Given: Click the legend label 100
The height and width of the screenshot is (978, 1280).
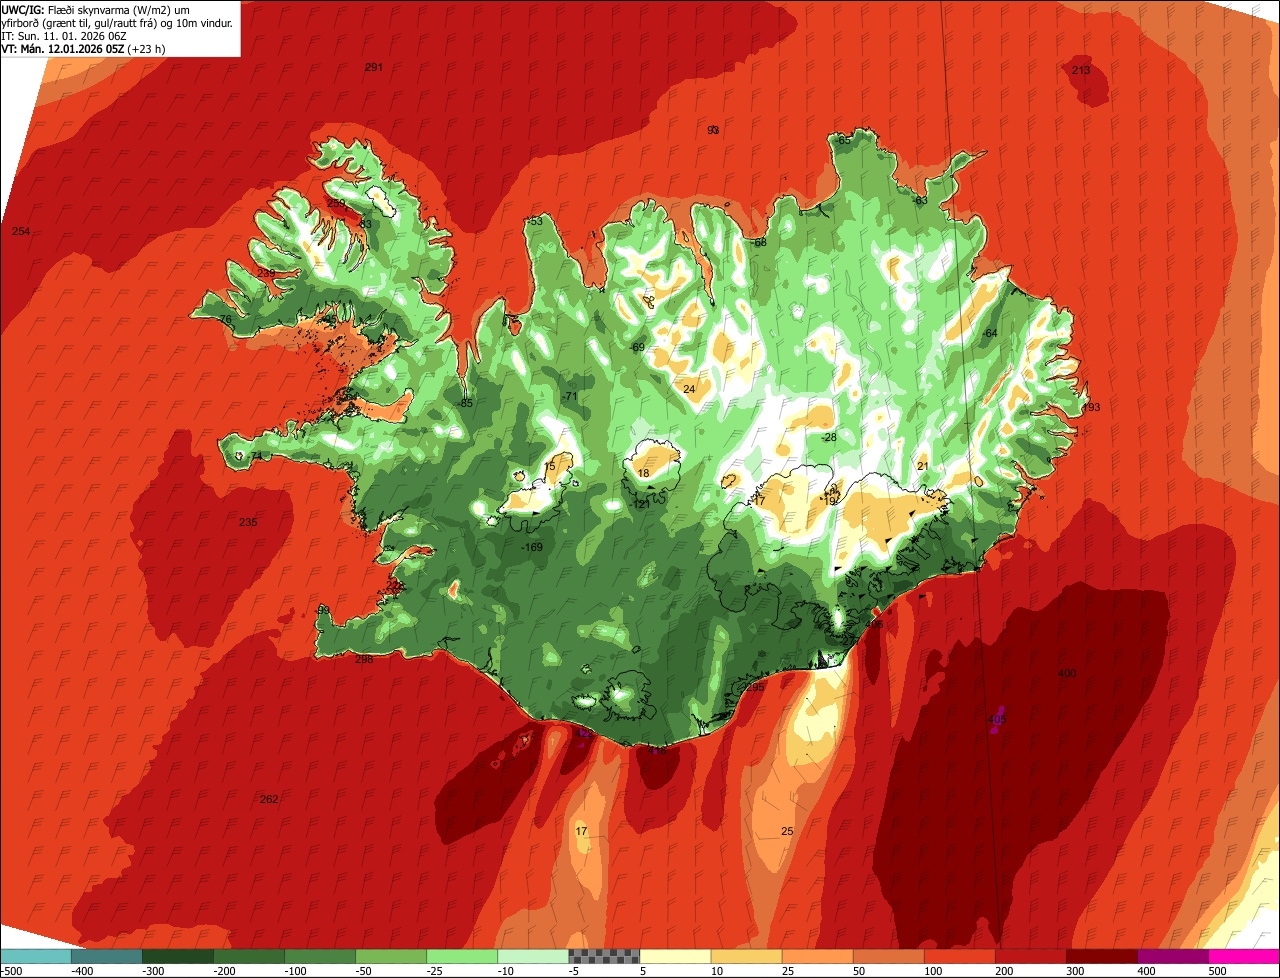Looking at the screenshot, I should pyautogui.click(x=933, y=970).
